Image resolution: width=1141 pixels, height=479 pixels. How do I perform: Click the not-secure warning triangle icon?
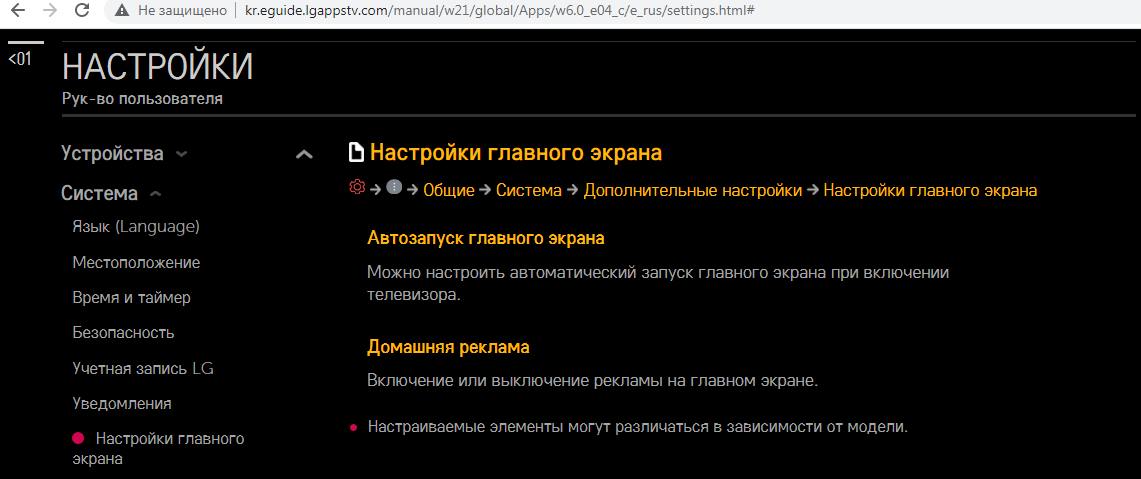(123, 10)
